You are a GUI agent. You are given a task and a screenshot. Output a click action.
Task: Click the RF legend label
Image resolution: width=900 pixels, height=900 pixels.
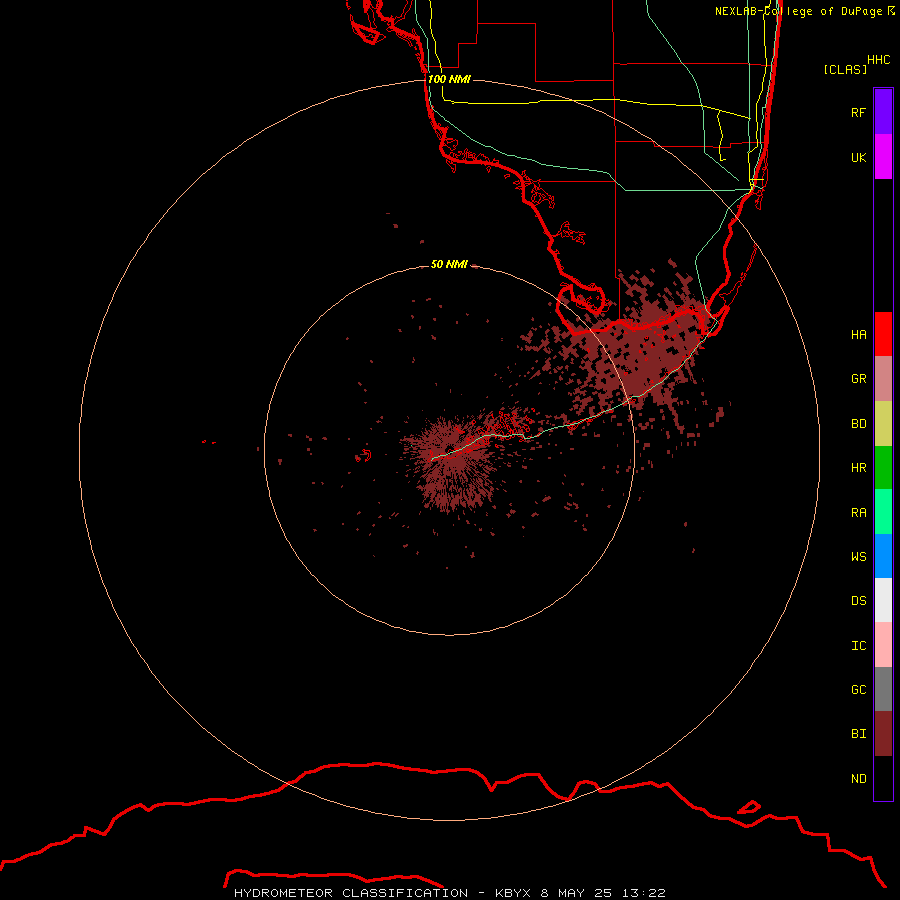[858, 112]
